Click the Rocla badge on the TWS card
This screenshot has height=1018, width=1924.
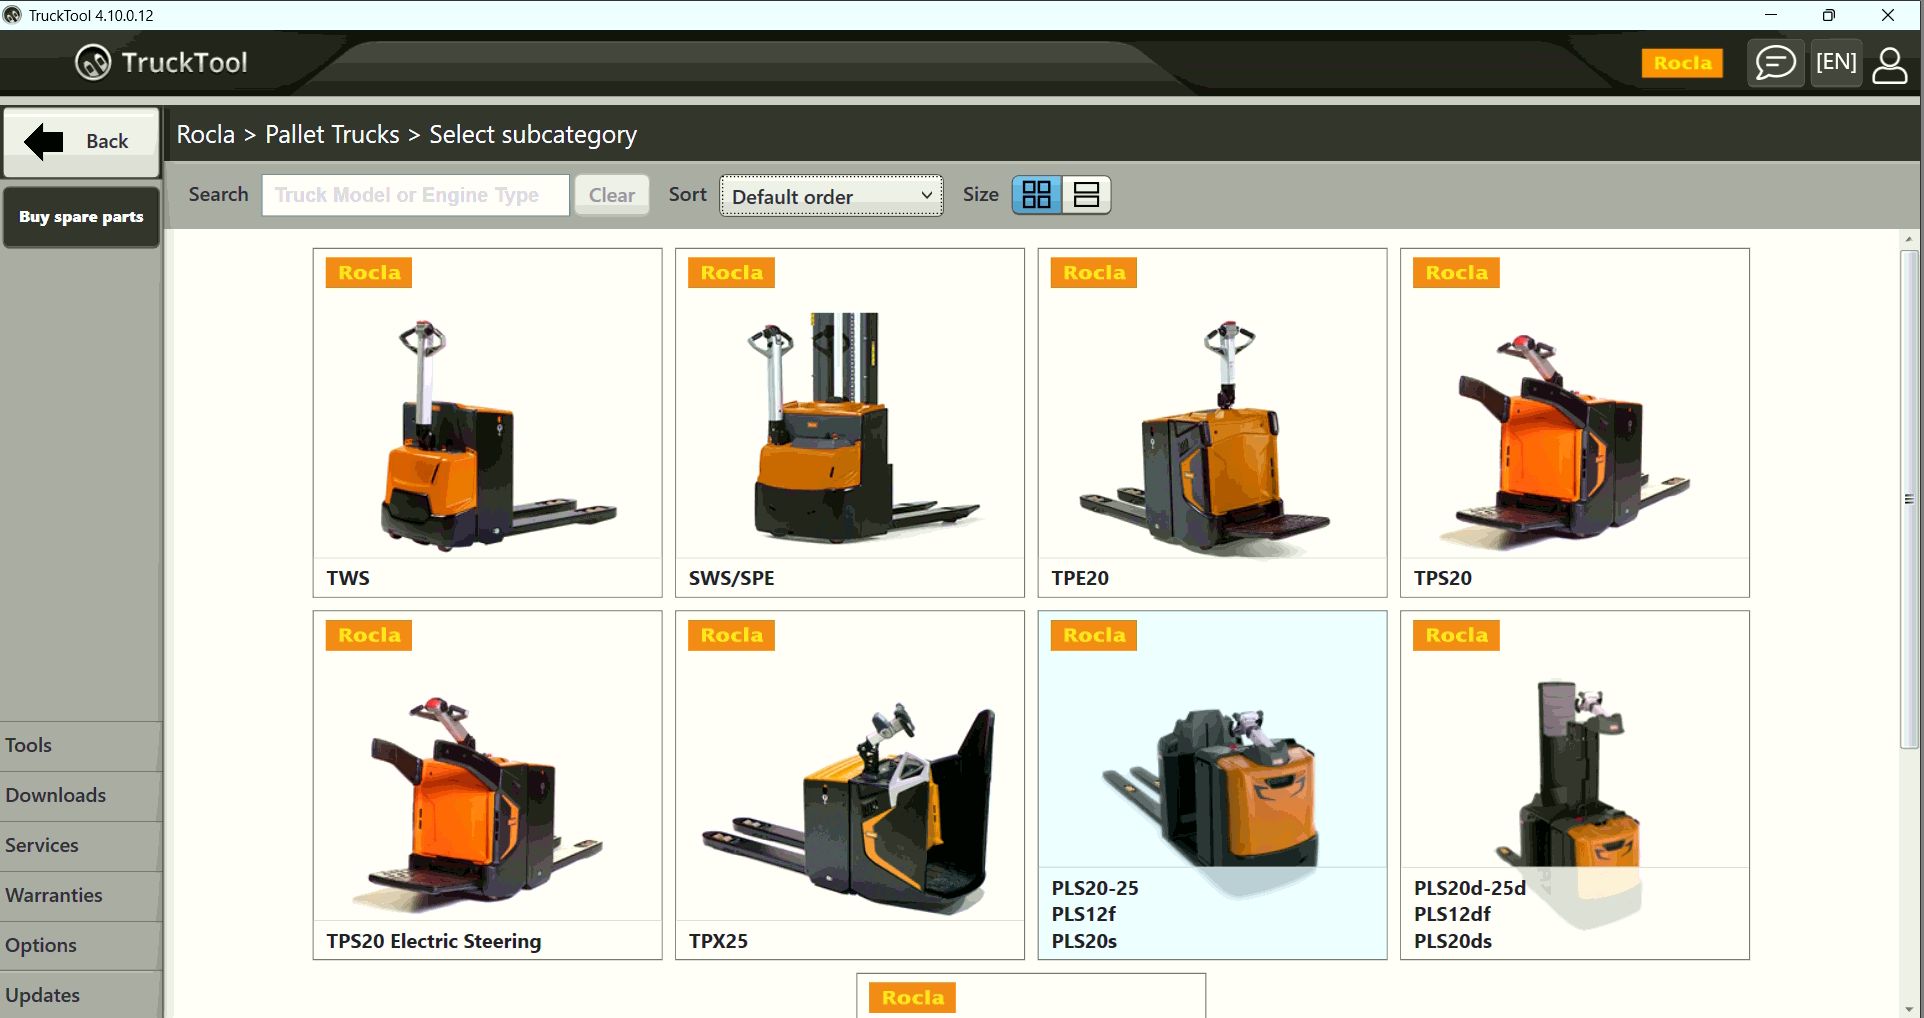(x=367, y=272)
